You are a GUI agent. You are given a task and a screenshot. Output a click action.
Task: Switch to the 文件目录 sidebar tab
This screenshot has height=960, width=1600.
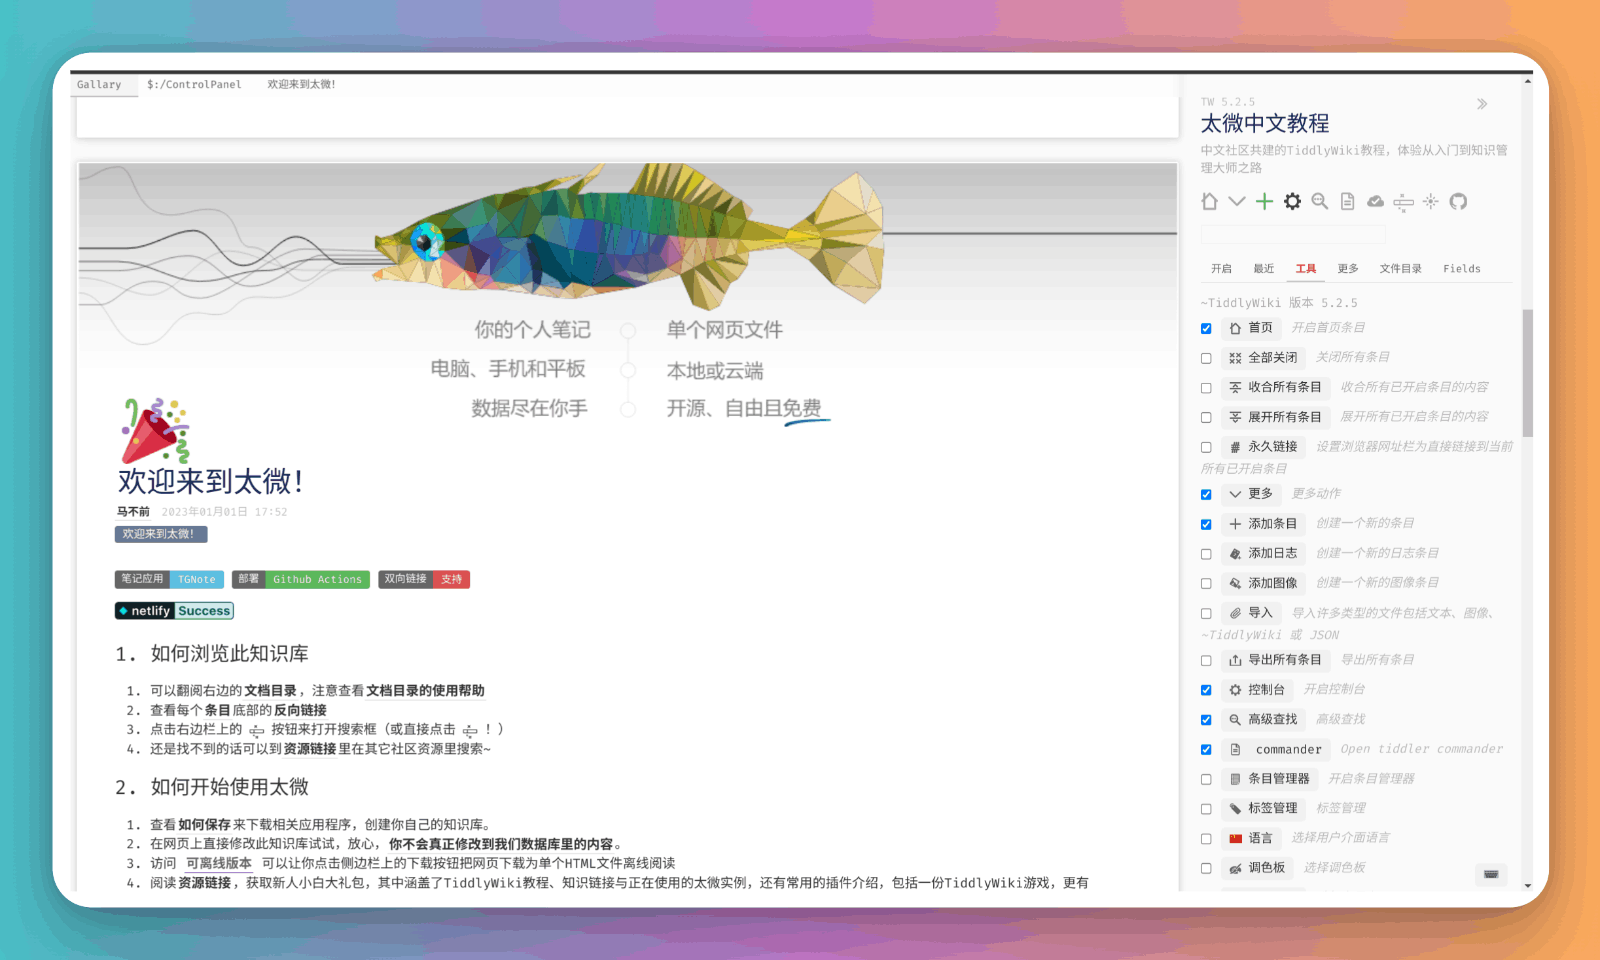coord(1401,269)
